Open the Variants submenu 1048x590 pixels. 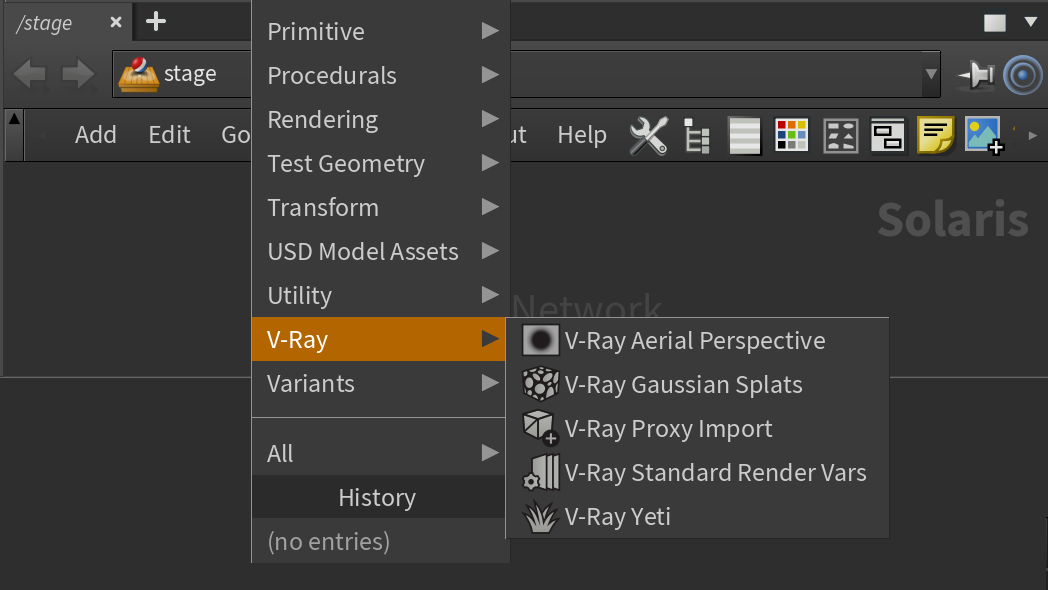pos(378,384)
